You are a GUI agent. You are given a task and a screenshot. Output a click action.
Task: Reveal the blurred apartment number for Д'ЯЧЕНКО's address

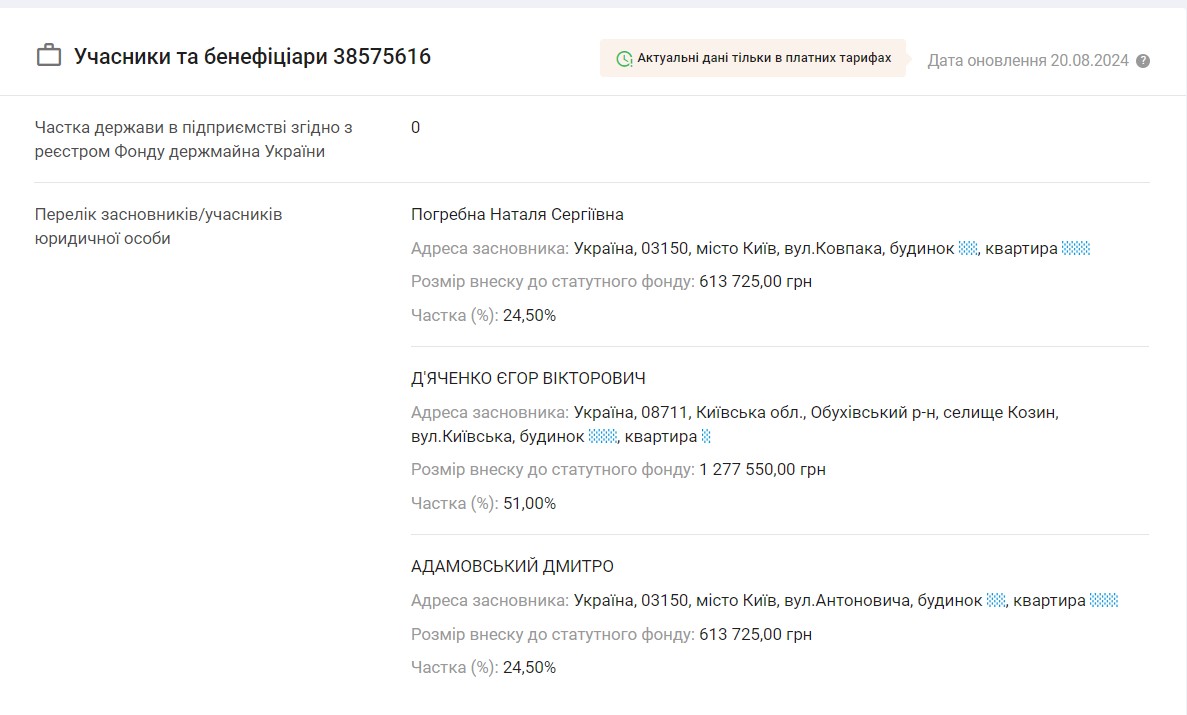click(x=706, y=436)
